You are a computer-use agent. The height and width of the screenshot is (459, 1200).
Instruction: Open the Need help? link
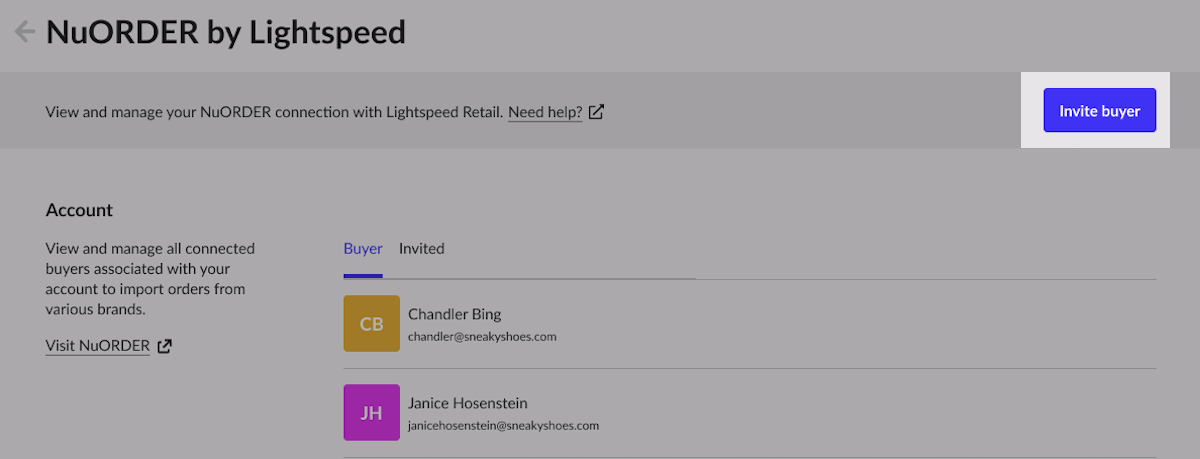[x=545, y=112]
